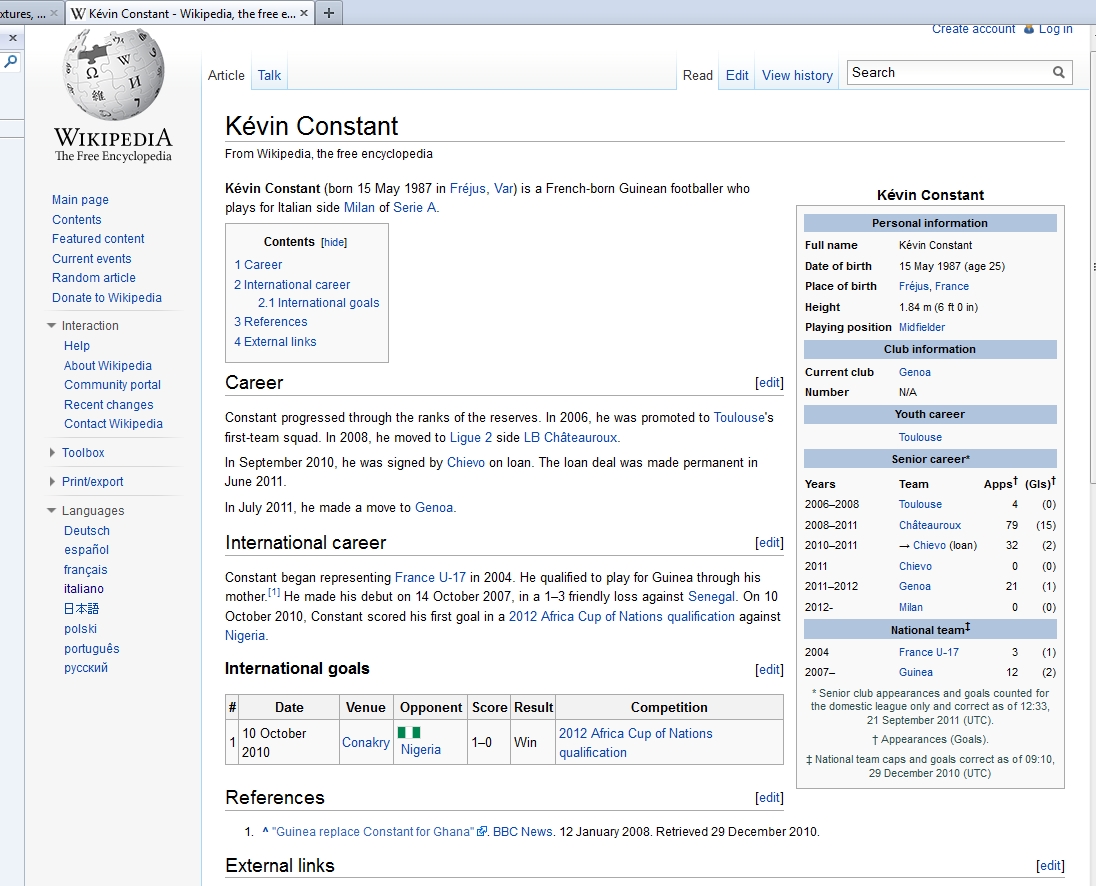Close the left side panel with its X
1096x886 pixels.
point(13,38)
